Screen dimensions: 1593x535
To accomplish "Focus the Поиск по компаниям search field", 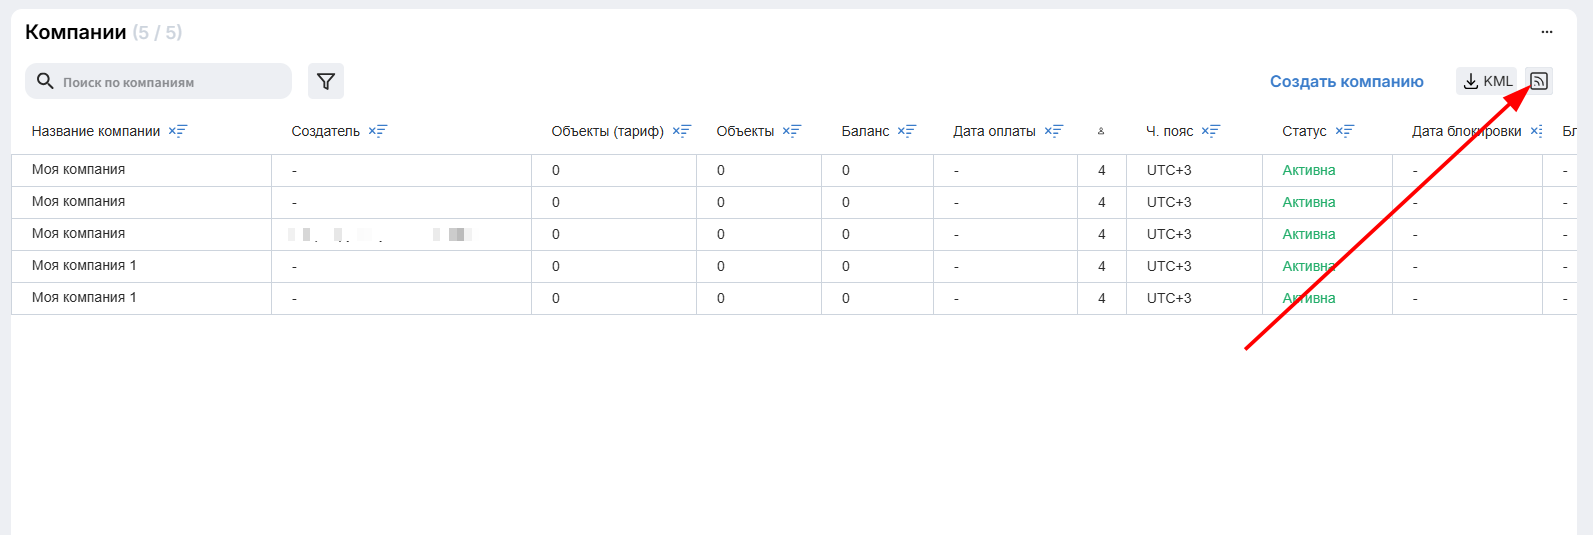I will click(158, 81).
